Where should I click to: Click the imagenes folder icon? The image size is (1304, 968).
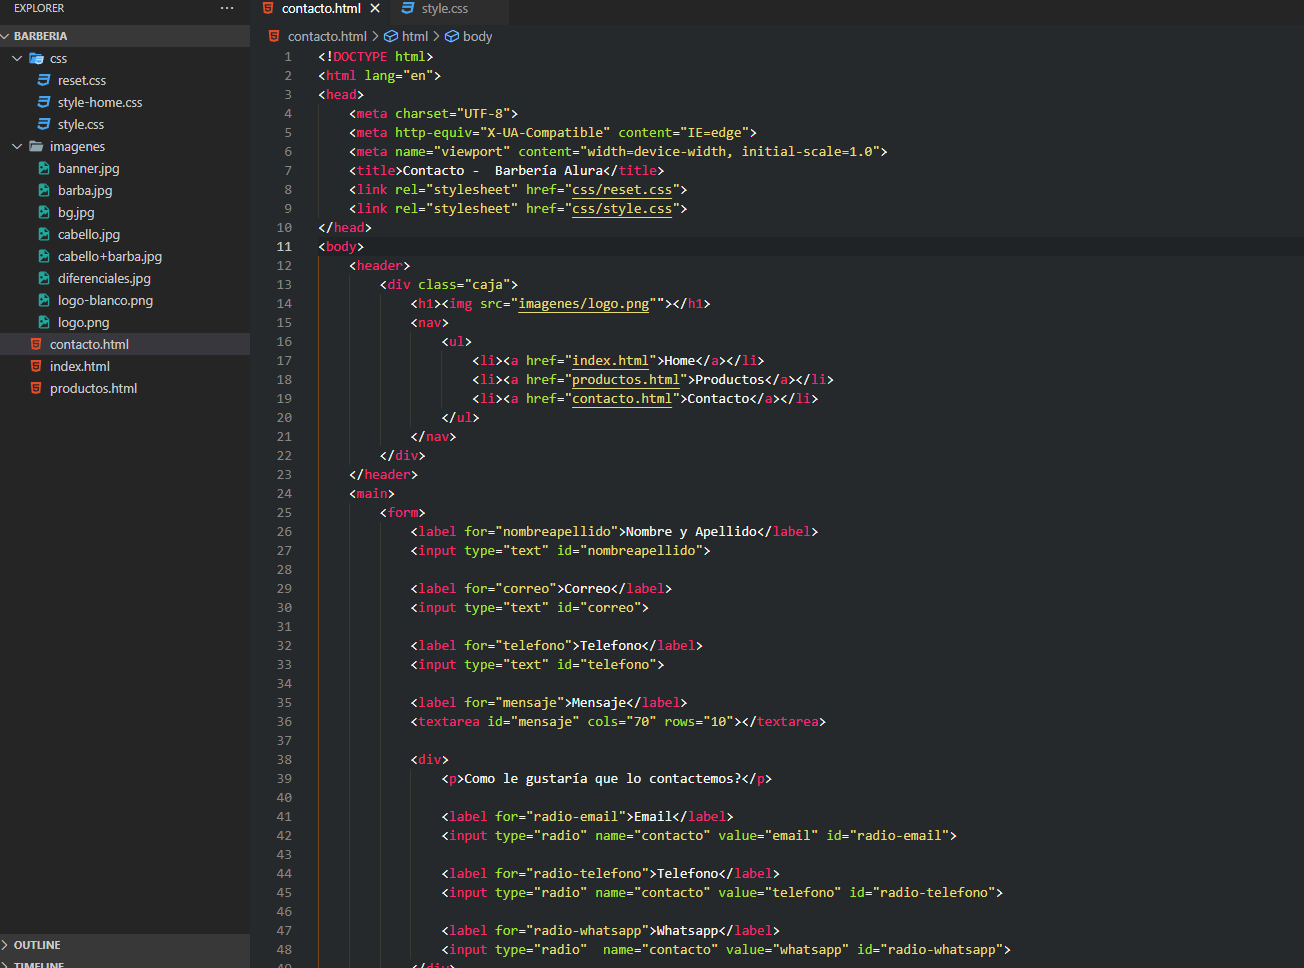tap(37, 146)
